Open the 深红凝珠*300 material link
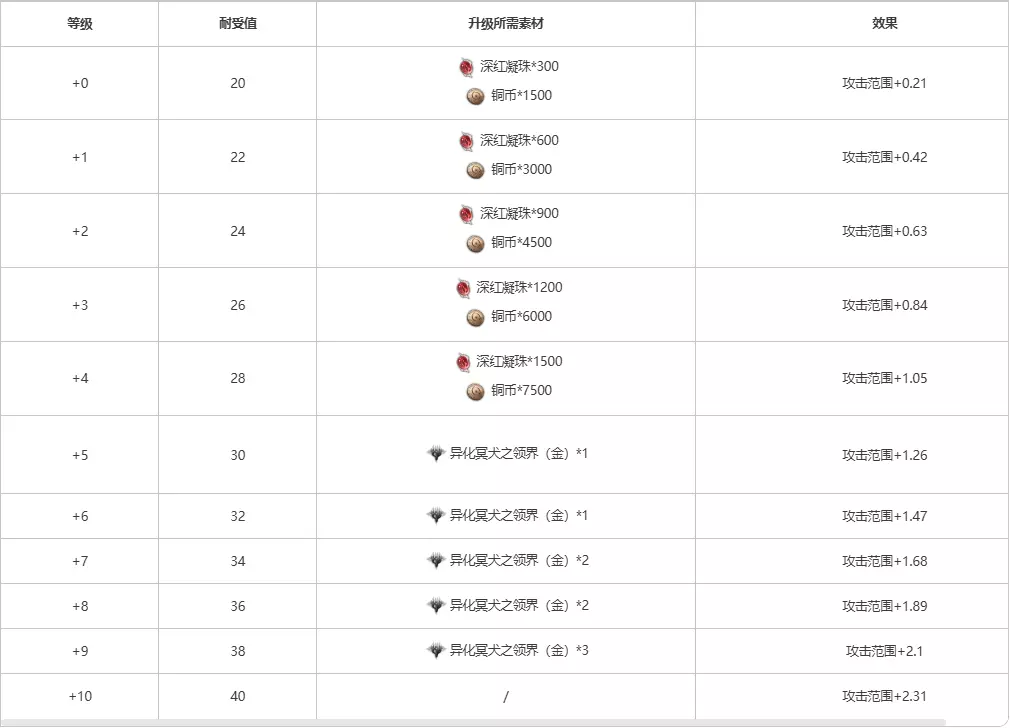The image size is (1010, 728). click(x=519, y=67)
